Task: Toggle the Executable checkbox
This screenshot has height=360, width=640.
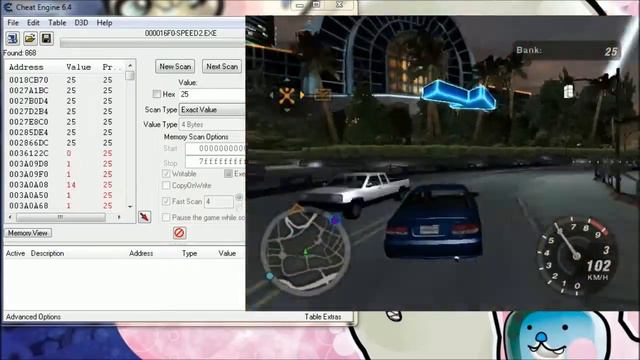Action: 229,173
